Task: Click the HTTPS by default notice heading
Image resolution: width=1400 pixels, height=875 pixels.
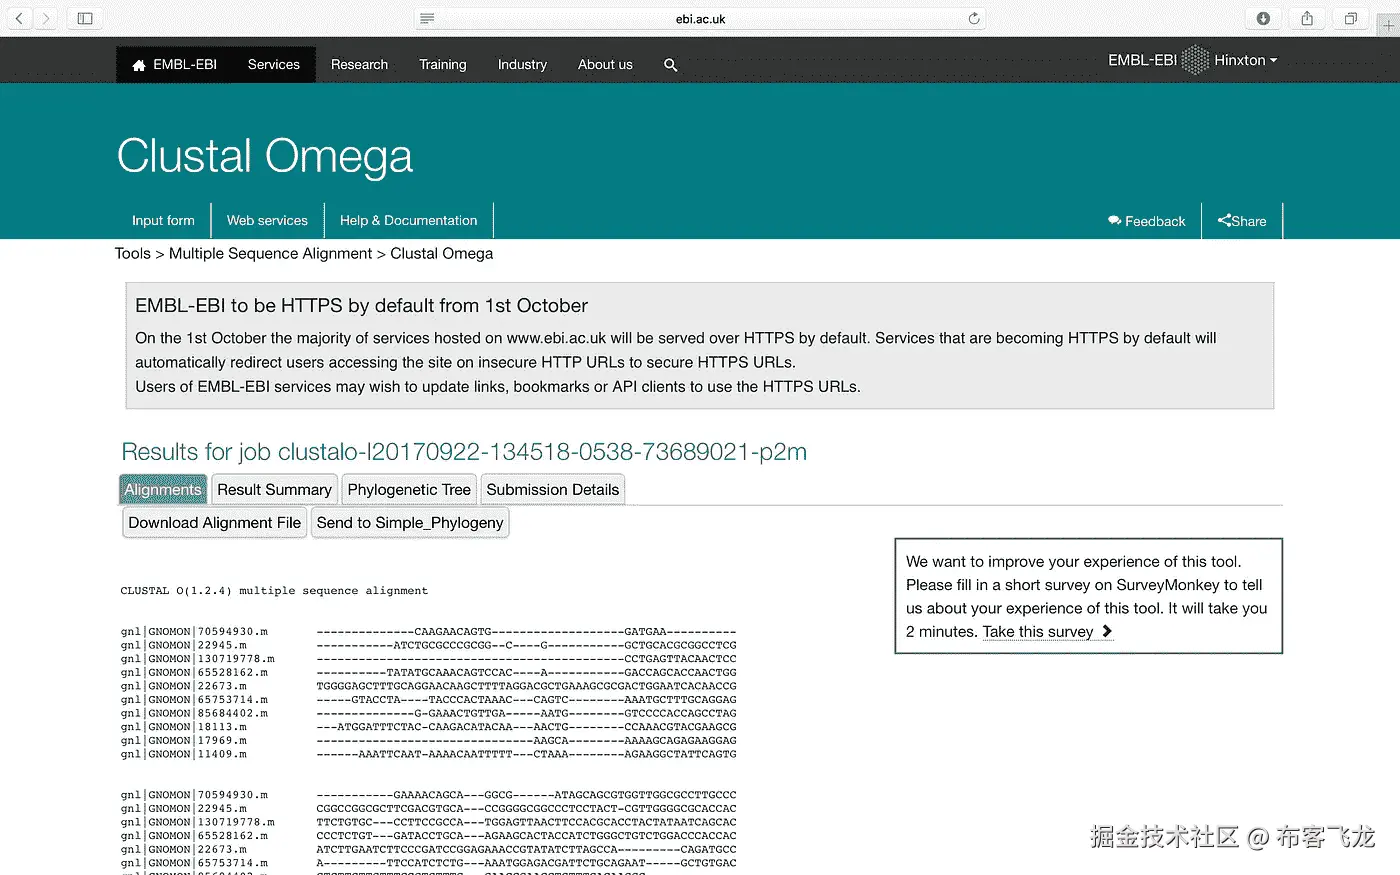Action: (x=361, y=305)
